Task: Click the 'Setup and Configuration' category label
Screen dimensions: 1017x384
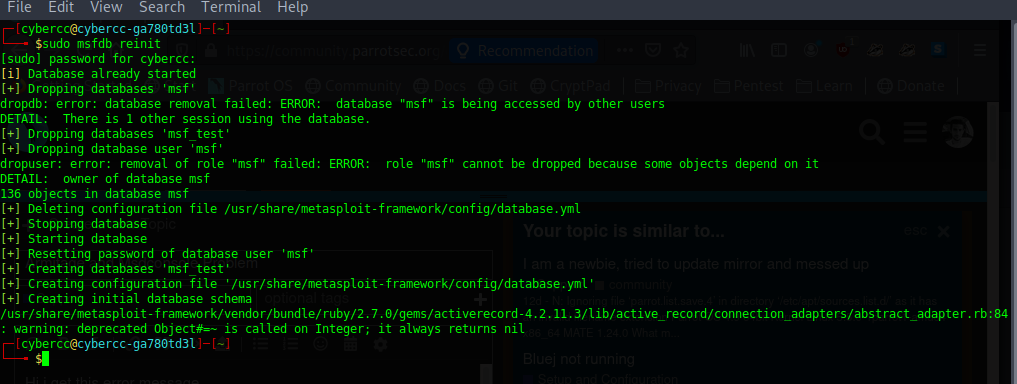Action: tap(608, 379)
